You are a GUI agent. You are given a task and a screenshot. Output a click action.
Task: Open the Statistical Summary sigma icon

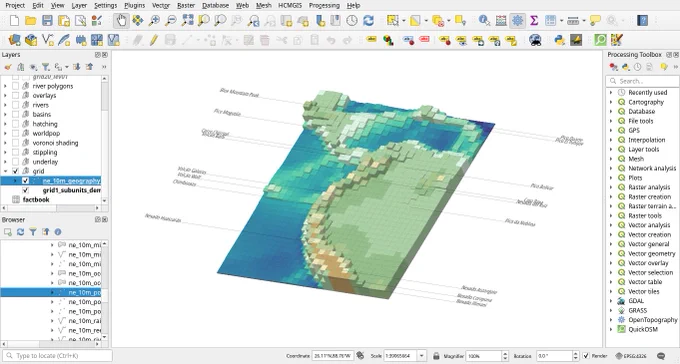pos(534,20)
